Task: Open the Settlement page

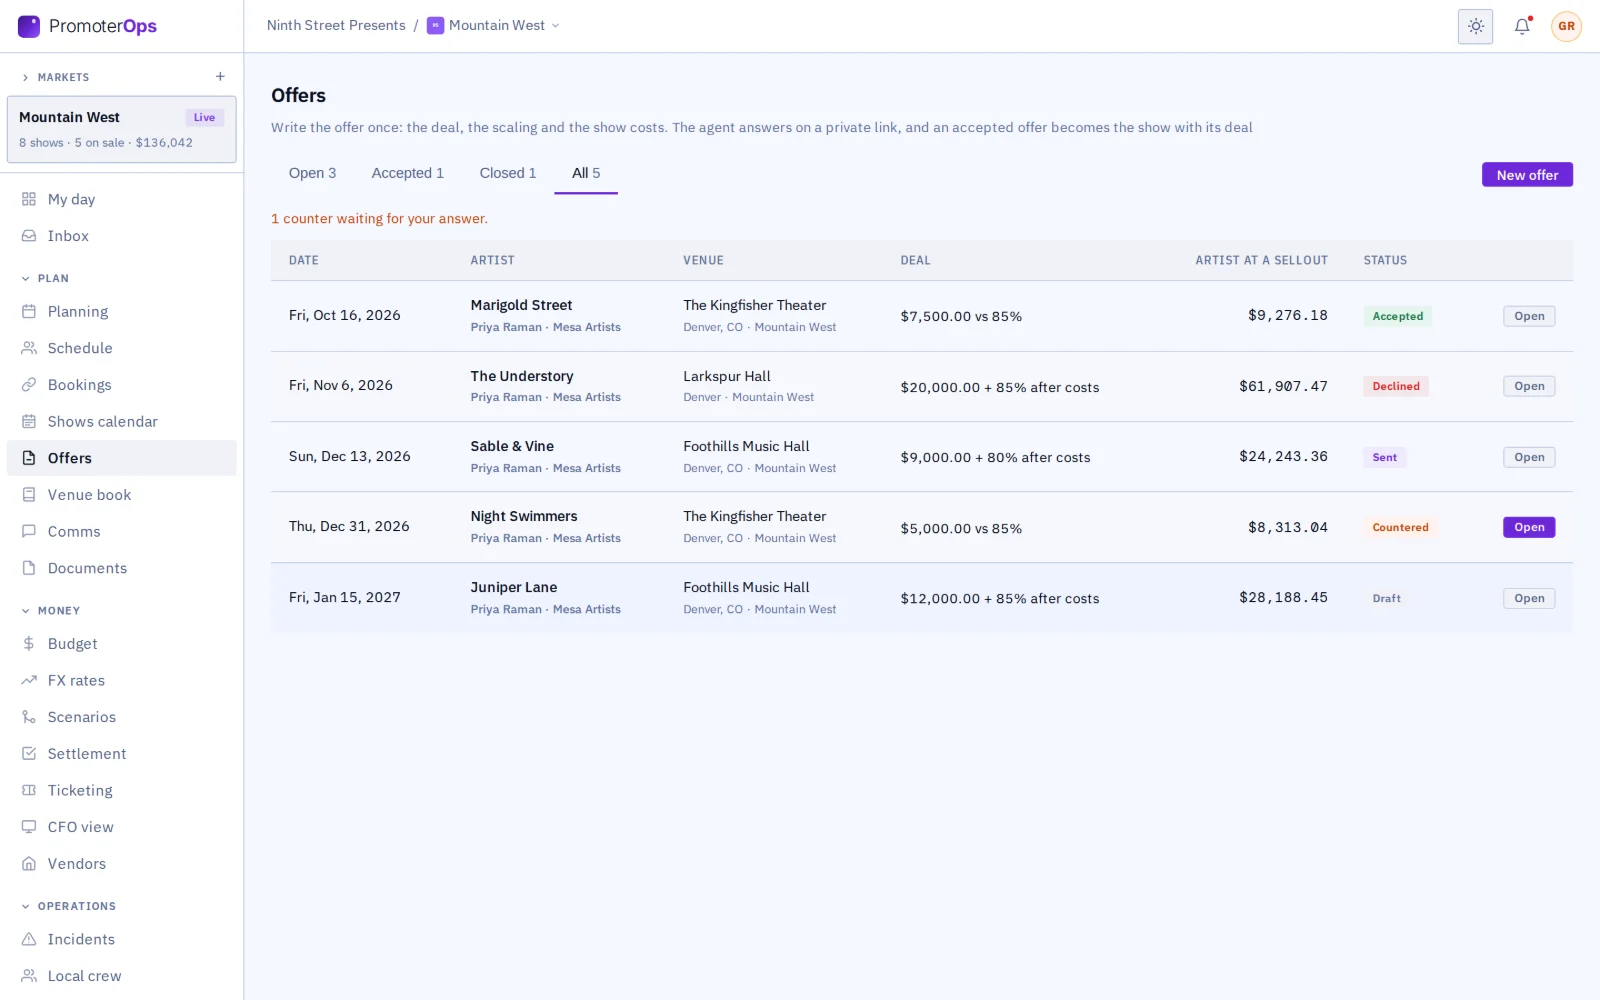Action: (x=121, y=754)
